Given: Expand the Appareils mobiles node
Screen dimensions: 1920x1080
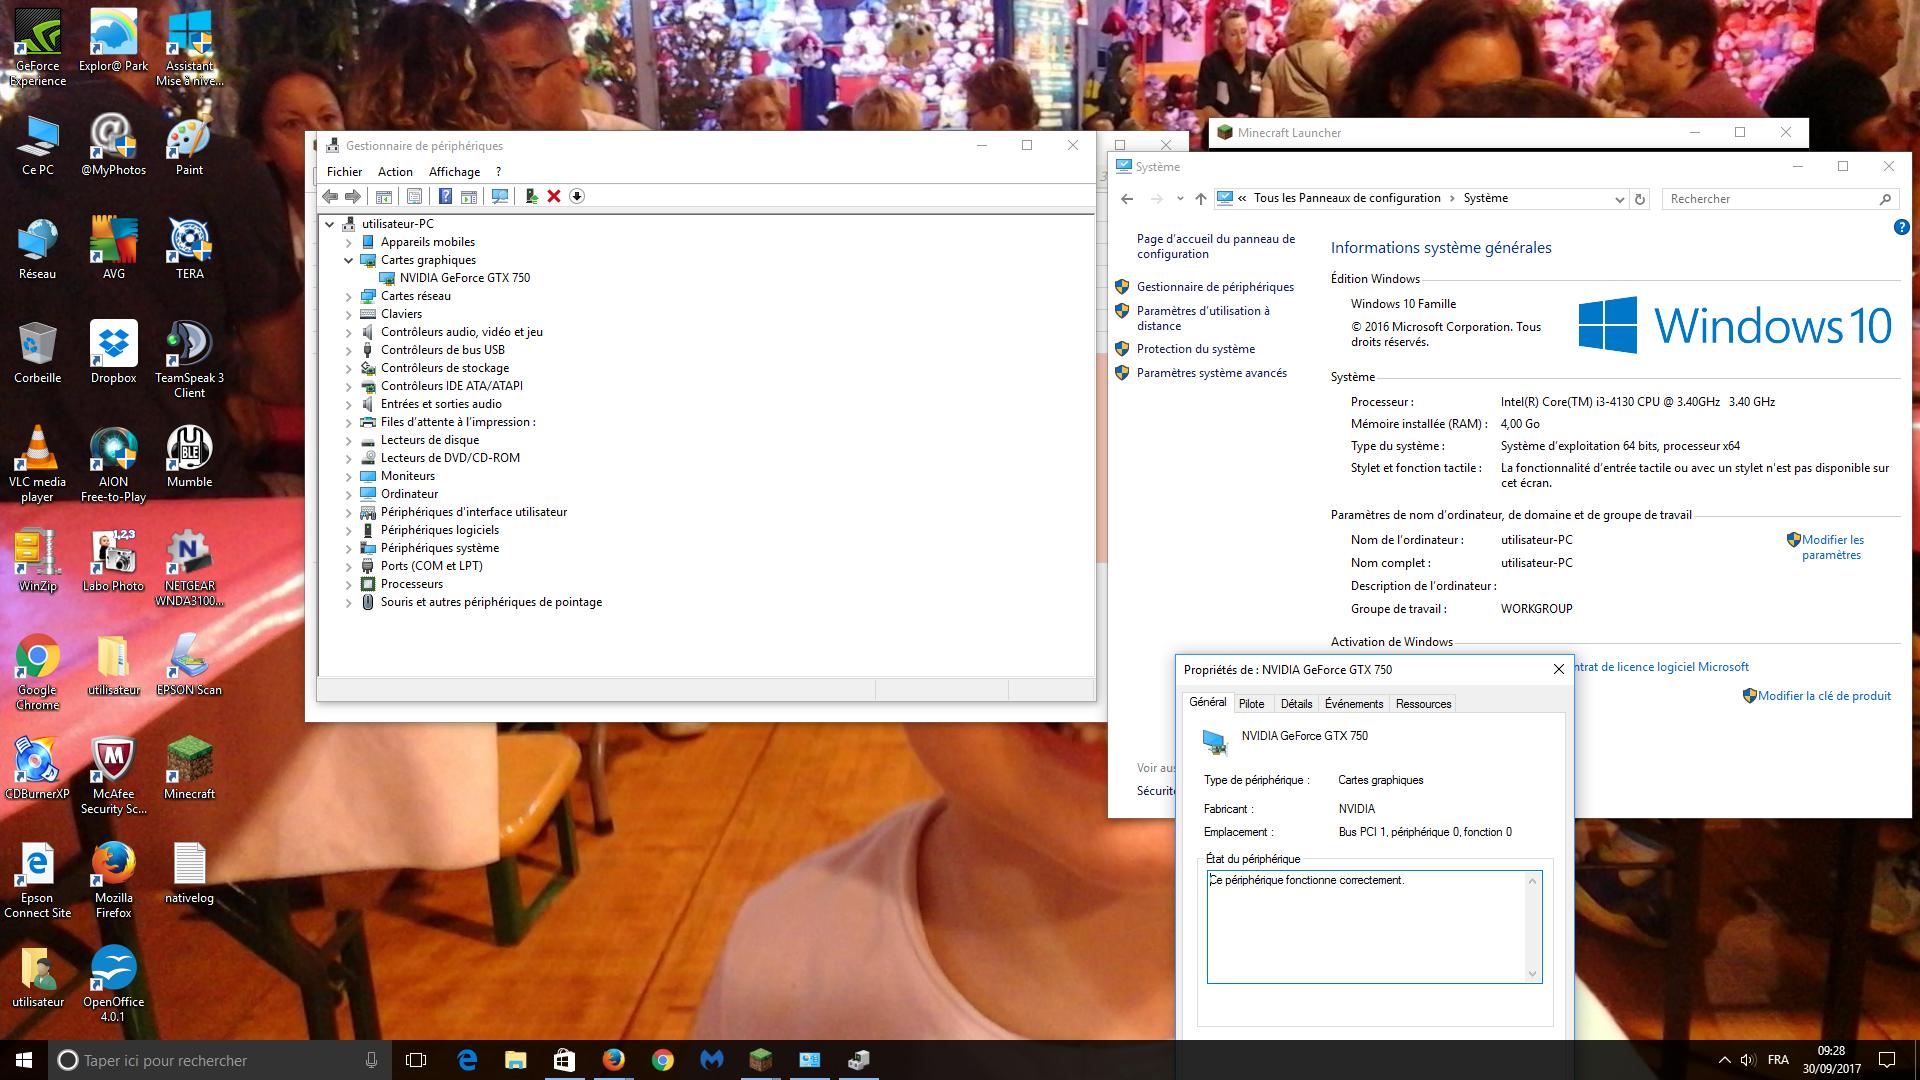Looking at the screenshot, I should pyautogui.click(x=348, y=242).
